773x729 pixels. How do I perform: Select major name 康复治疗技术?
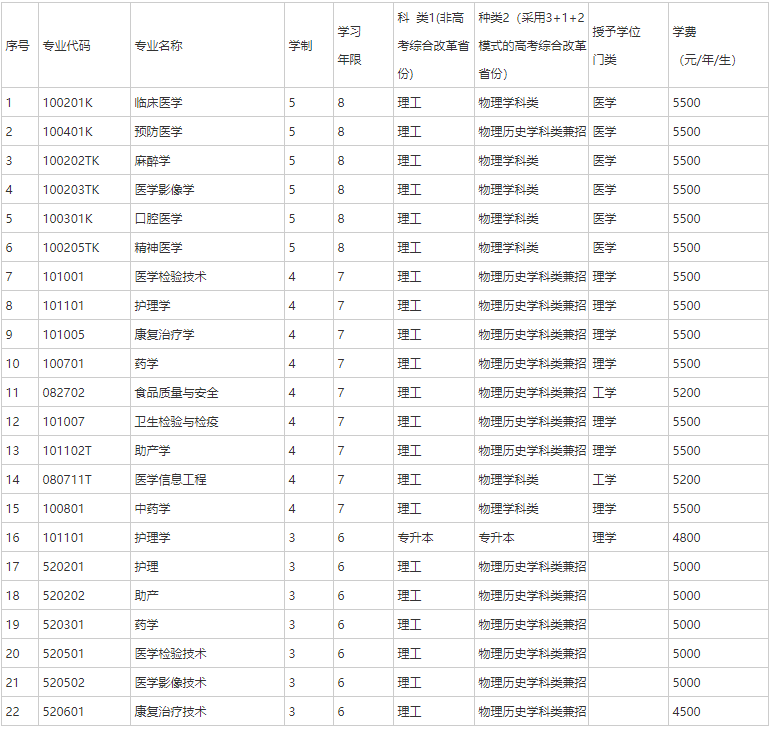pos(171,712)
